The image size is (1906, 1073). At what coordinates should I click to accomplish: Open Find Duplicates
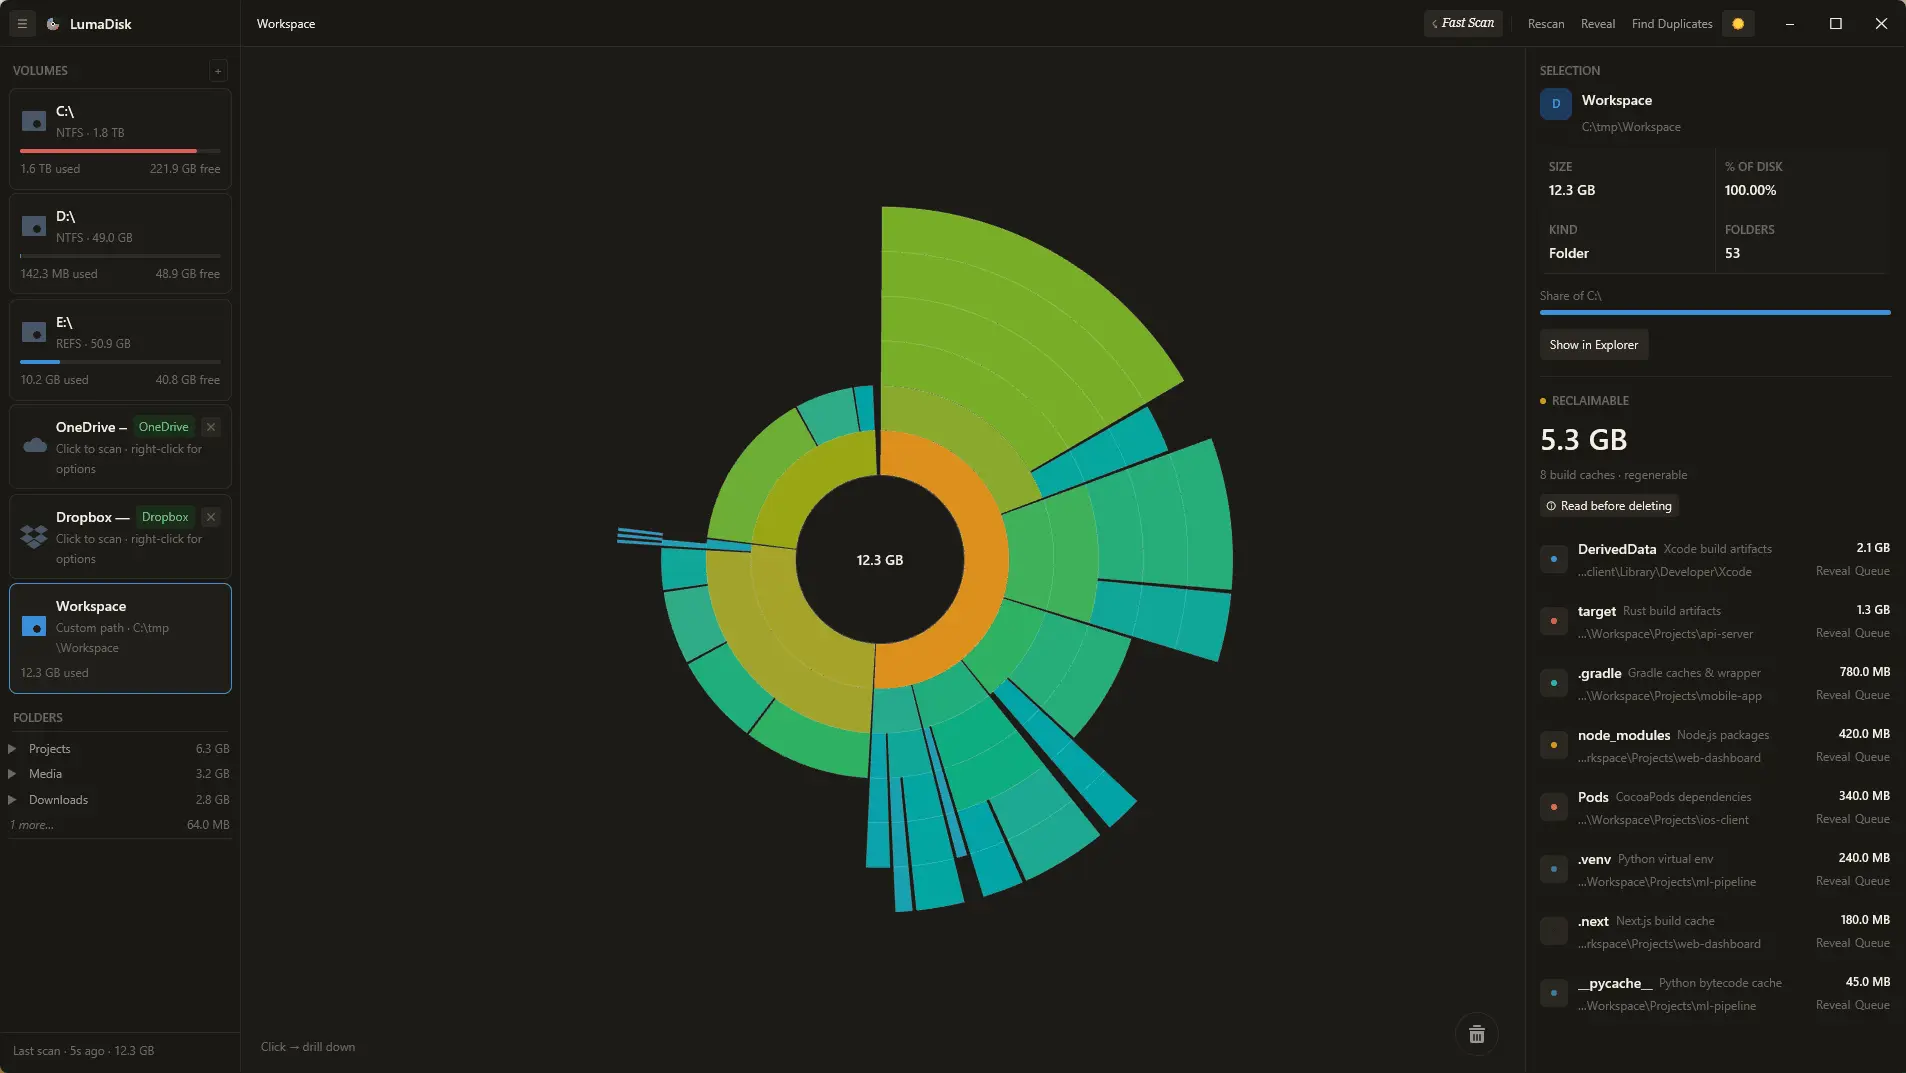[x=1672, y=24]
